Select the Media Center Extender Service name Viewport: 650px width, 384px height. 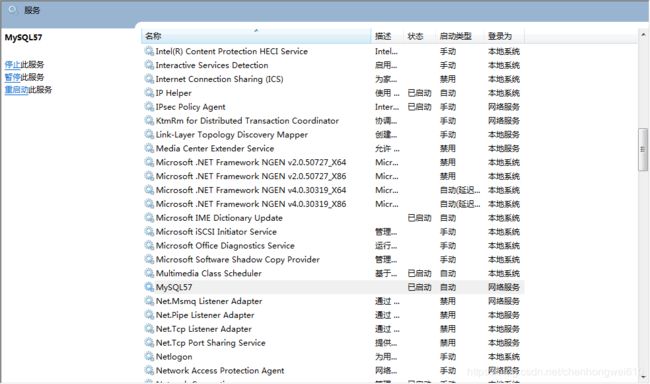tap(215, 148)
